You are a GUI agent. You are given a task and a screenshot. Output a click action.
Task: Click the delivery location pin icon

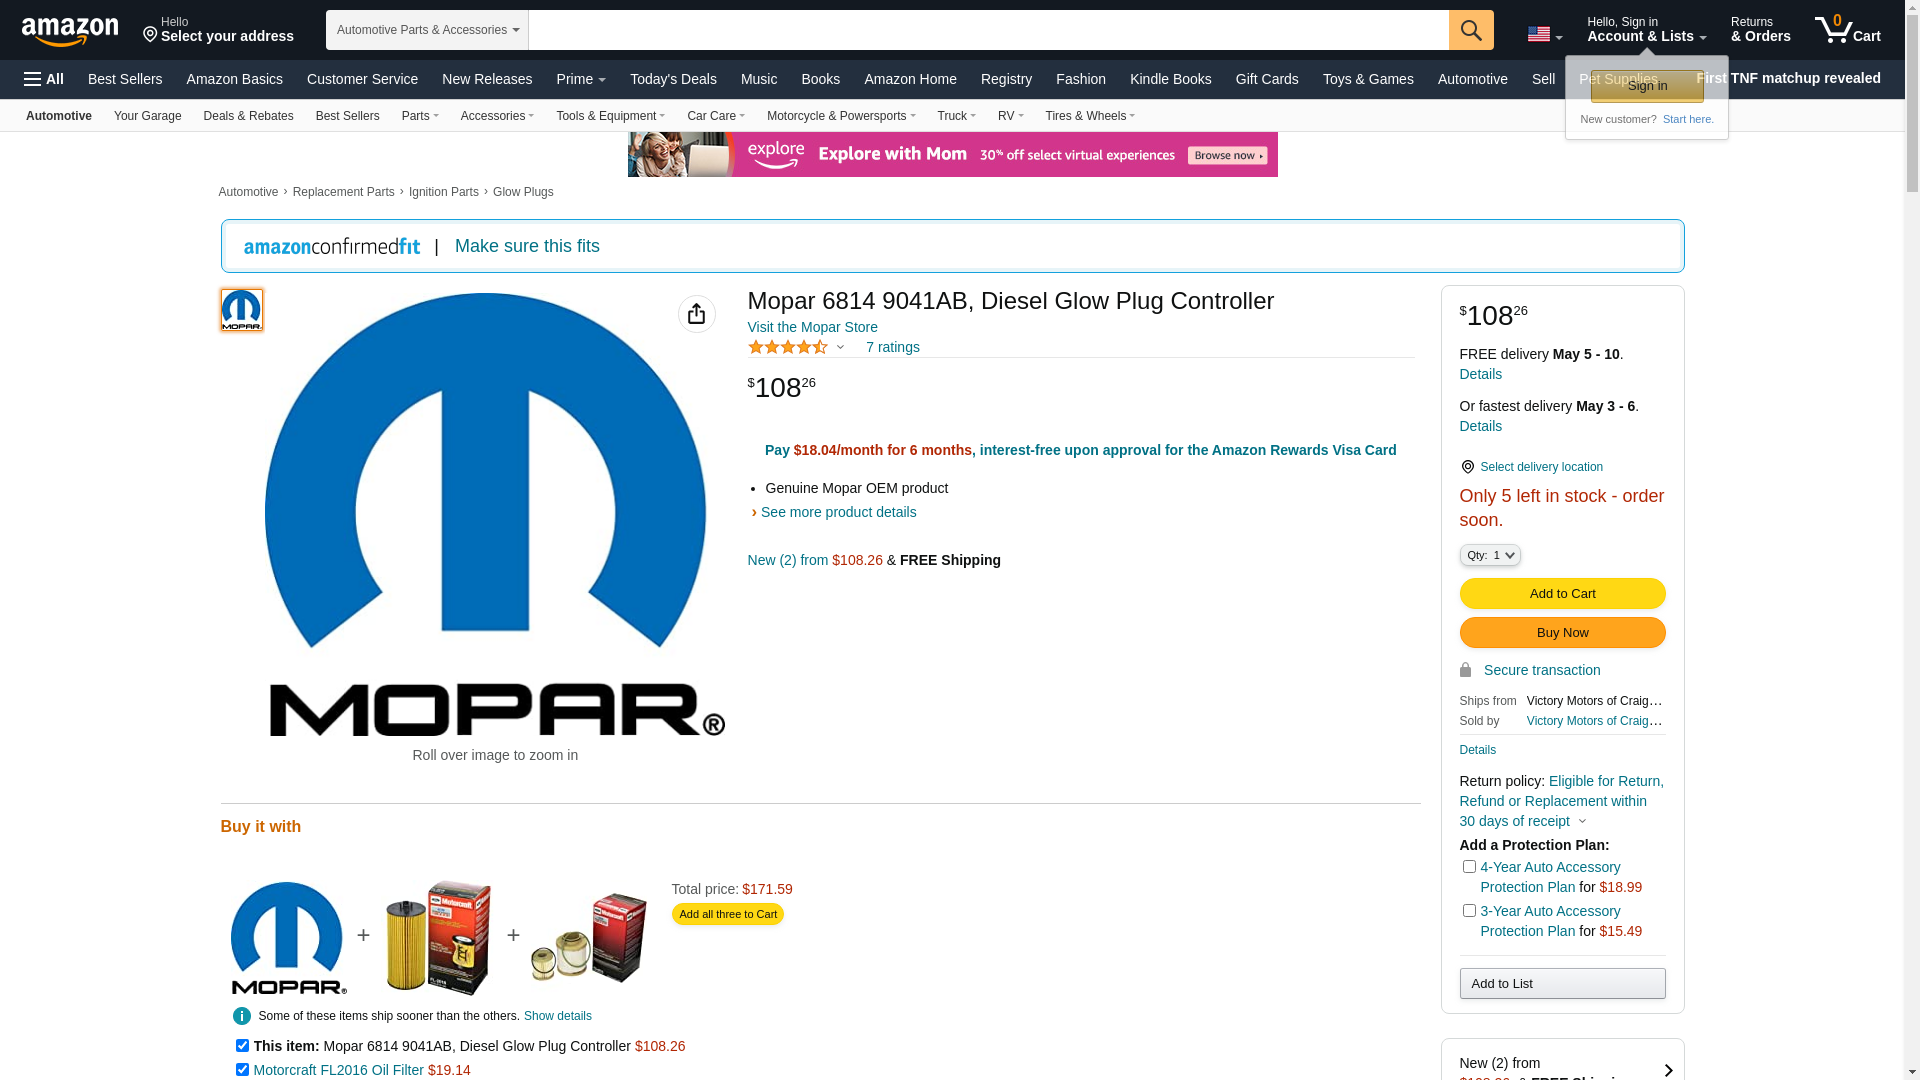tap(1467, 467)
